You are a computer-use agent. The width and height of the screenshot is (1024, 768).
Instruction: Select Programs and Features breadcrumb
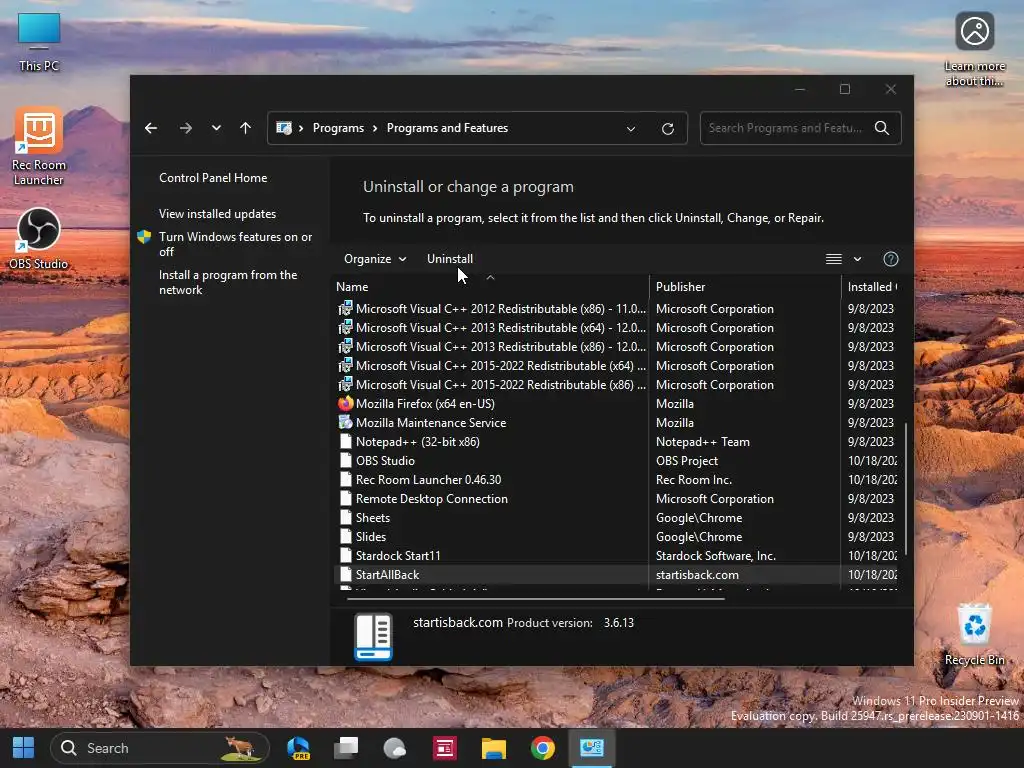tap(447, 128)
